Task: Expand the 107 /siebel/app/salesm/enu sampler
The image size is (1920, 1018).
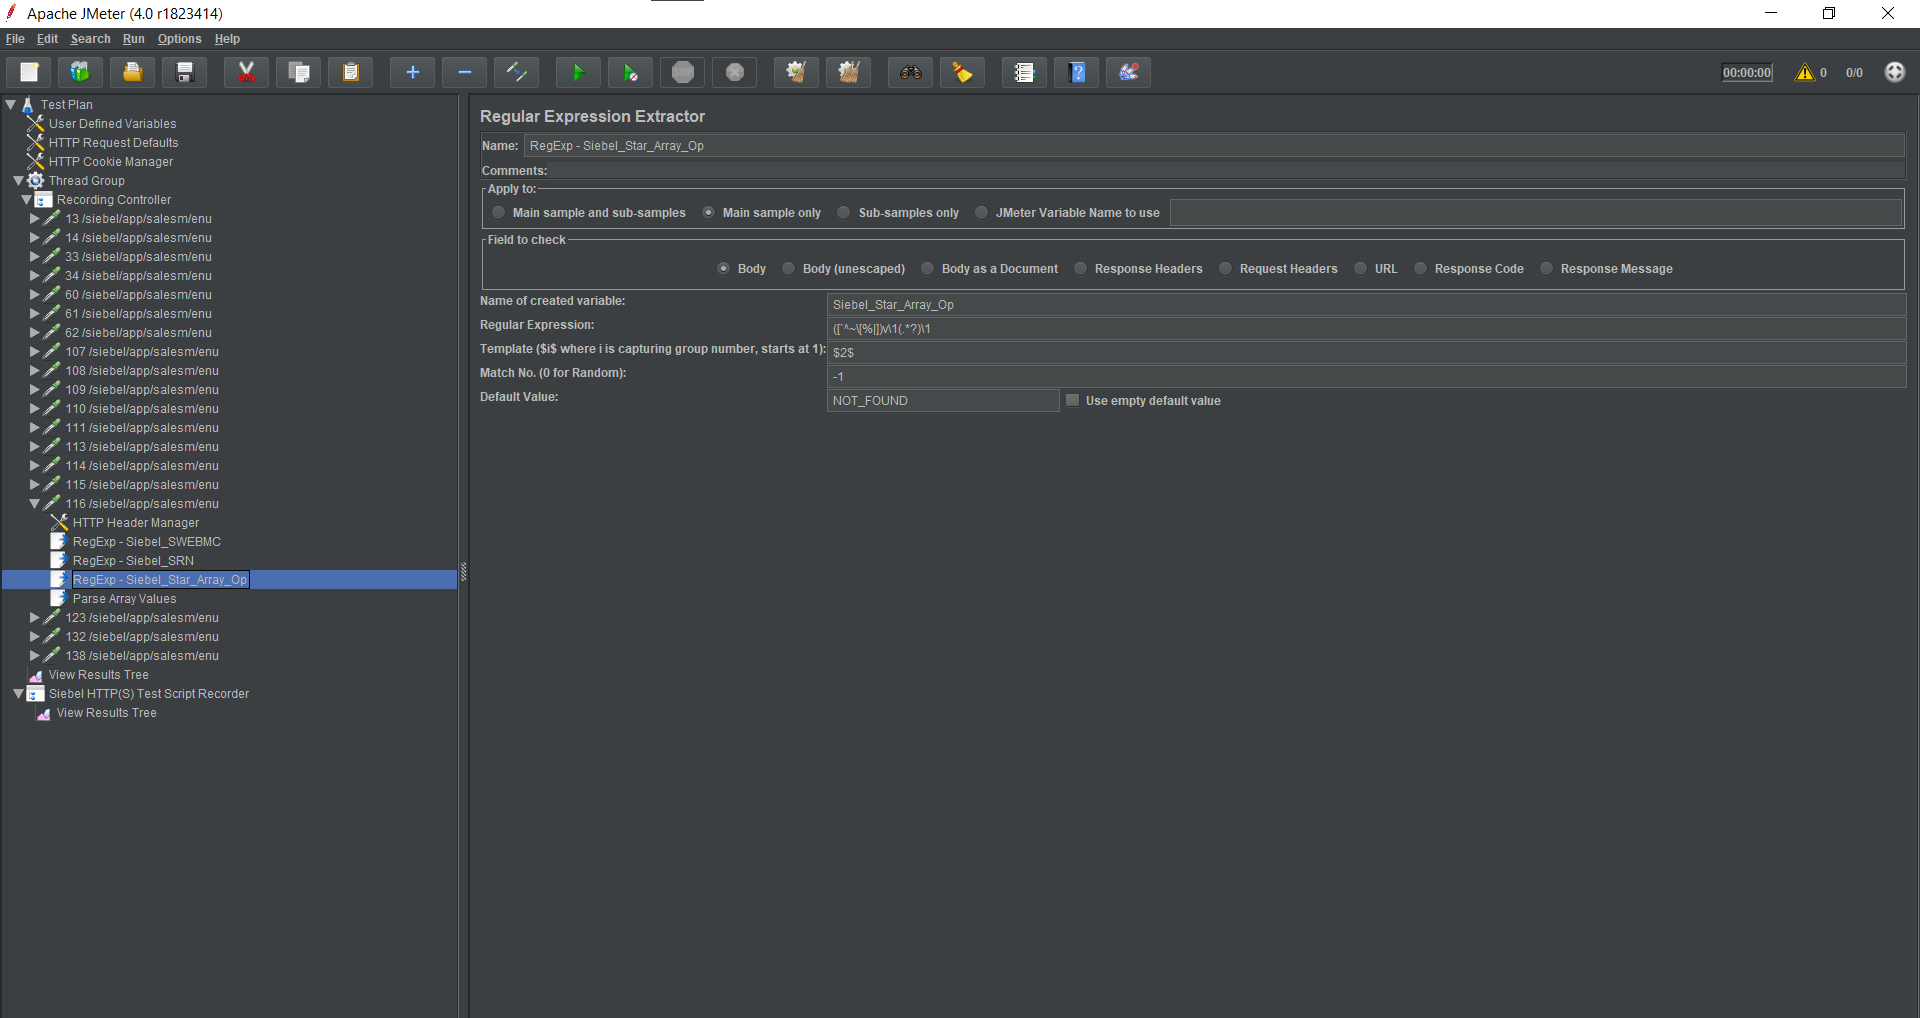Action: [x=35, y=352]
